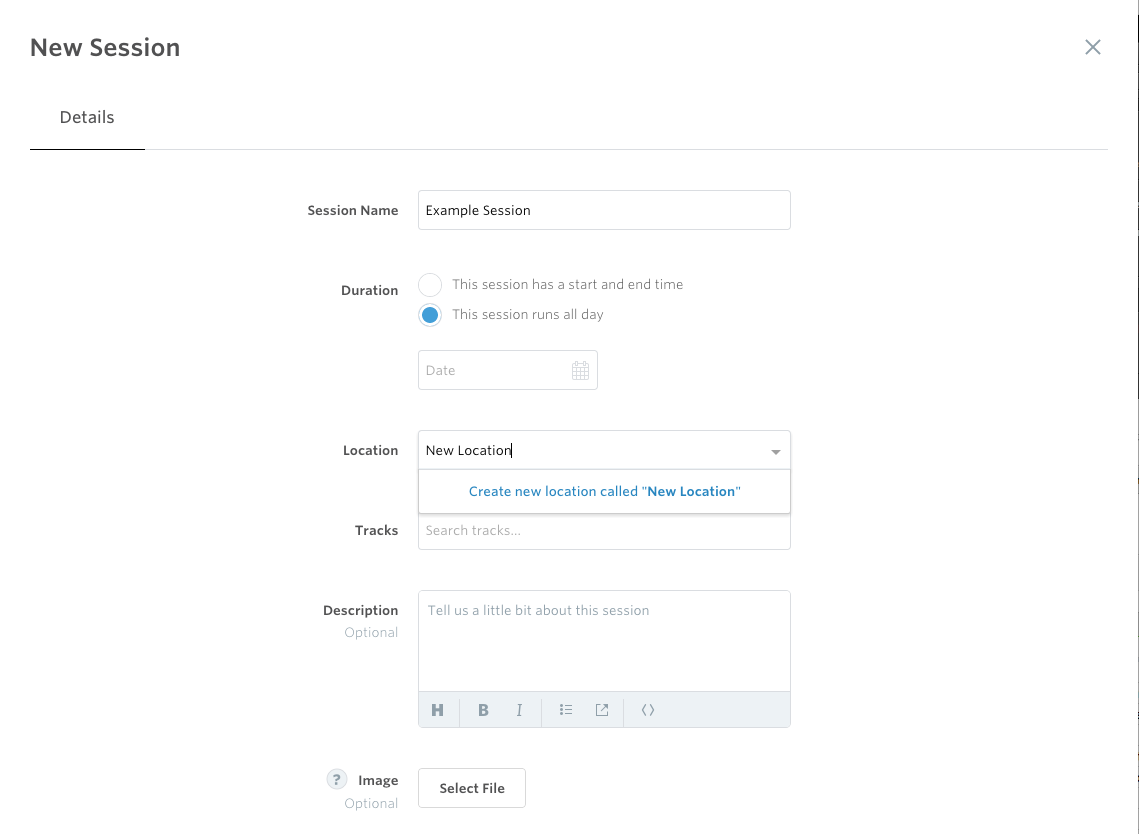This screenshot has height=834, width=1139.
Task: Open the code formatting tool
Action: [647, 709]
